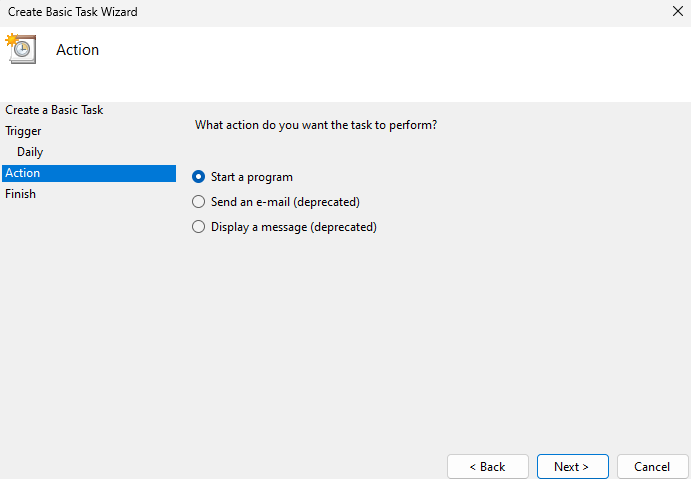The height and width of the screenshot is (479, 691).
Task: Pick the Display a message (deprecated) radio button
Action: click(198, 227)
